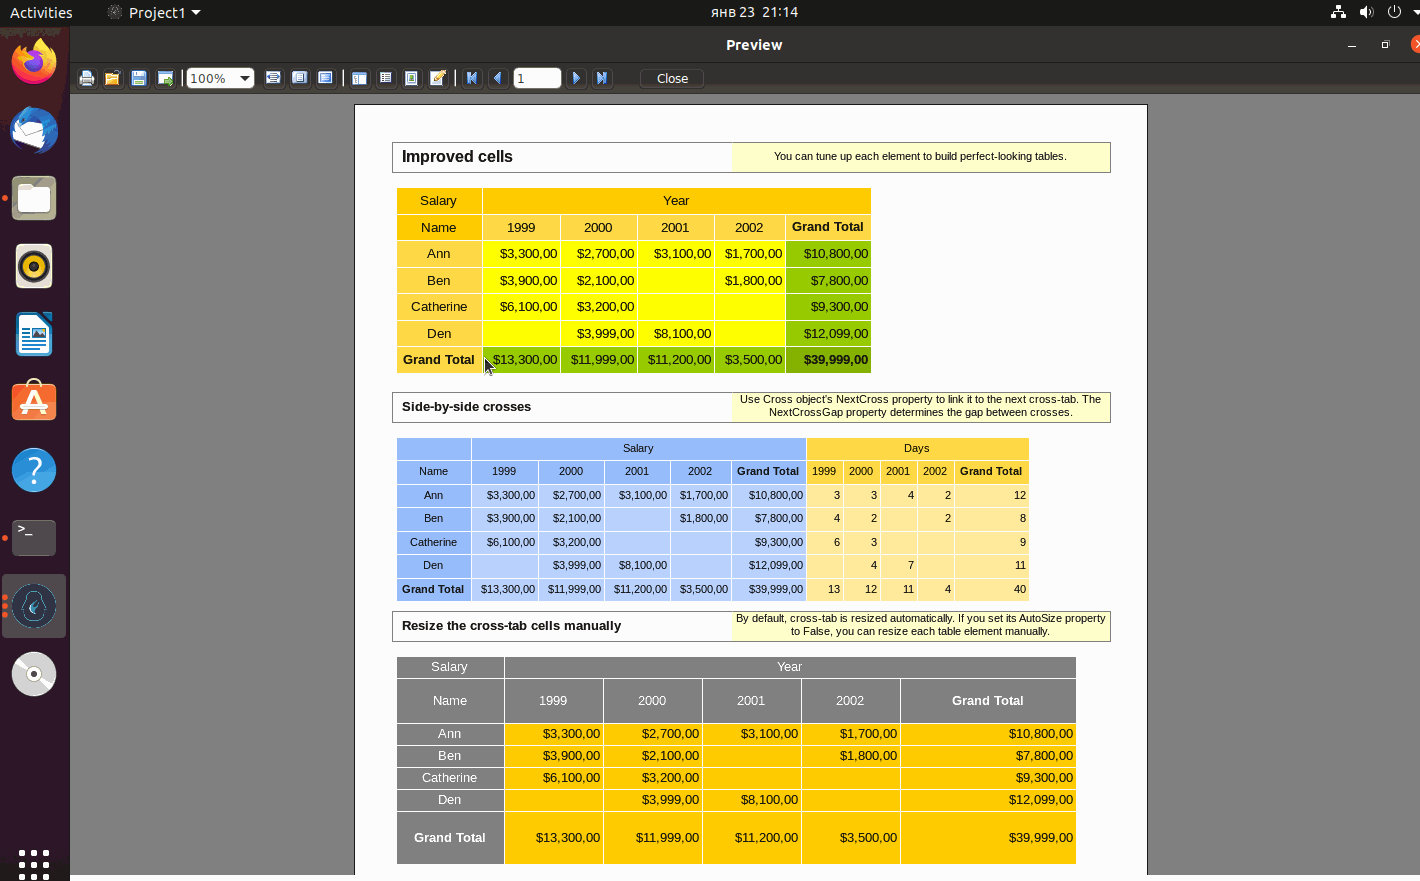
Task: Toggle the thumbnails panel icon
Action: point(385,78)
